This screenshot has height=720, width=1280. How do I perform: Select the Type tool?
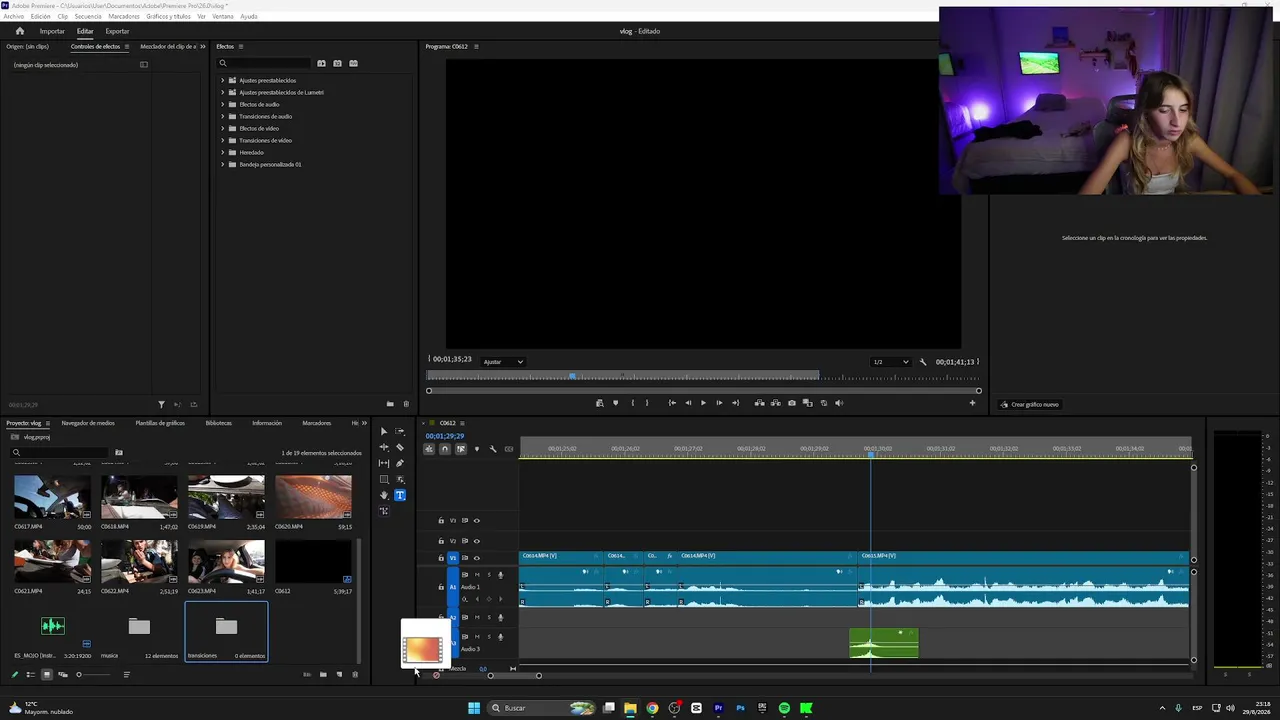pyautogui.click(x=400, y=495)
